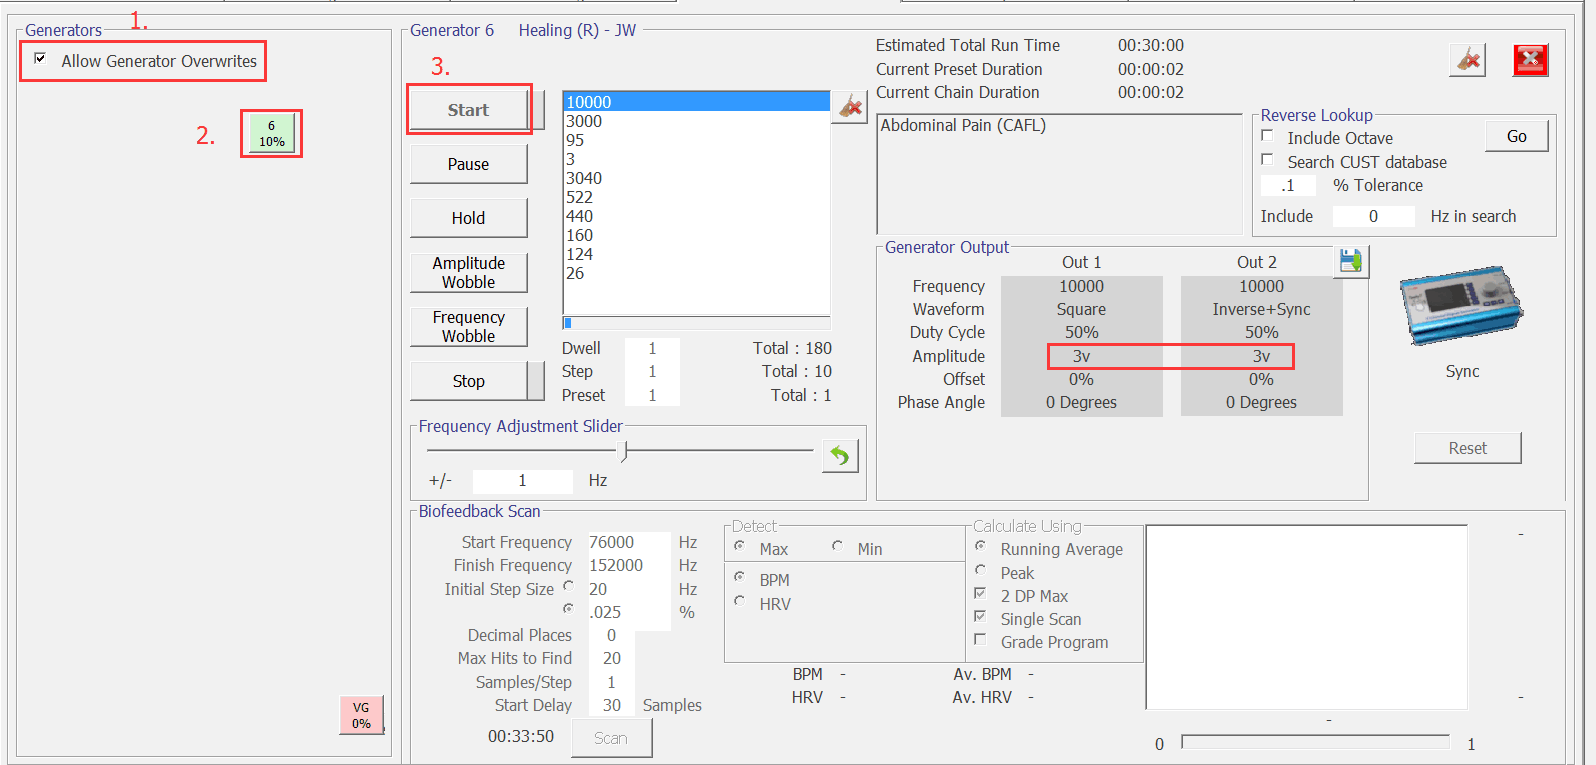Click the Amplitude Wobble button
The width and height of the screenshot is (1596, 765).
468,272
